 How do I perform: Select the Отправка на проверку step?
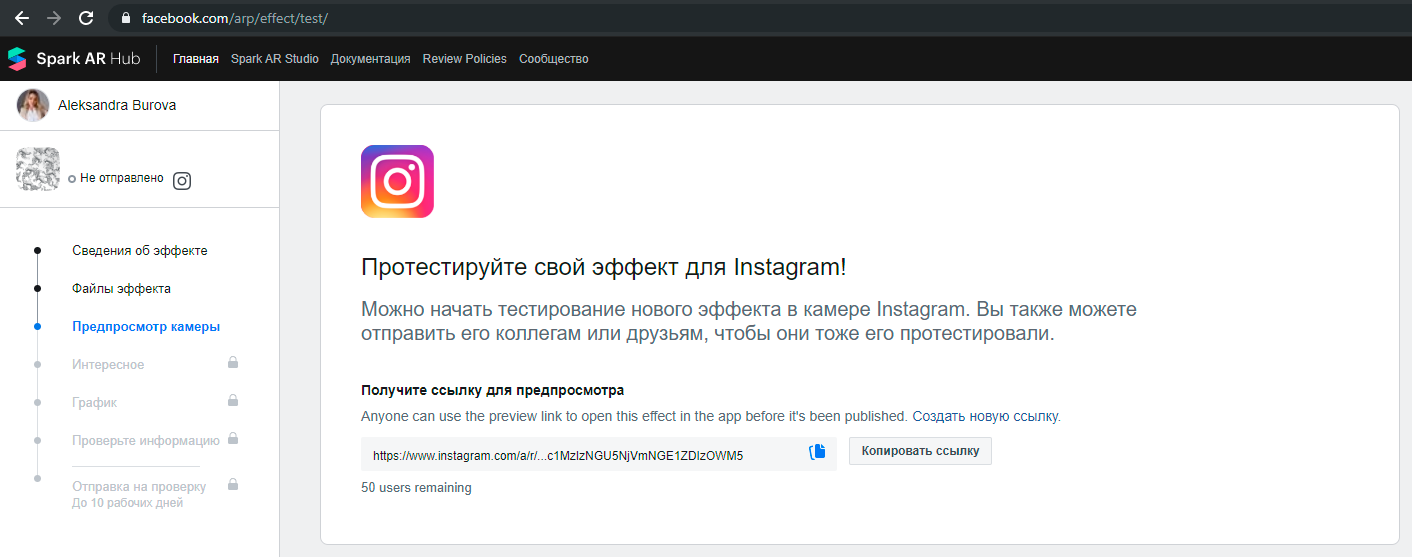coord(139,487)
